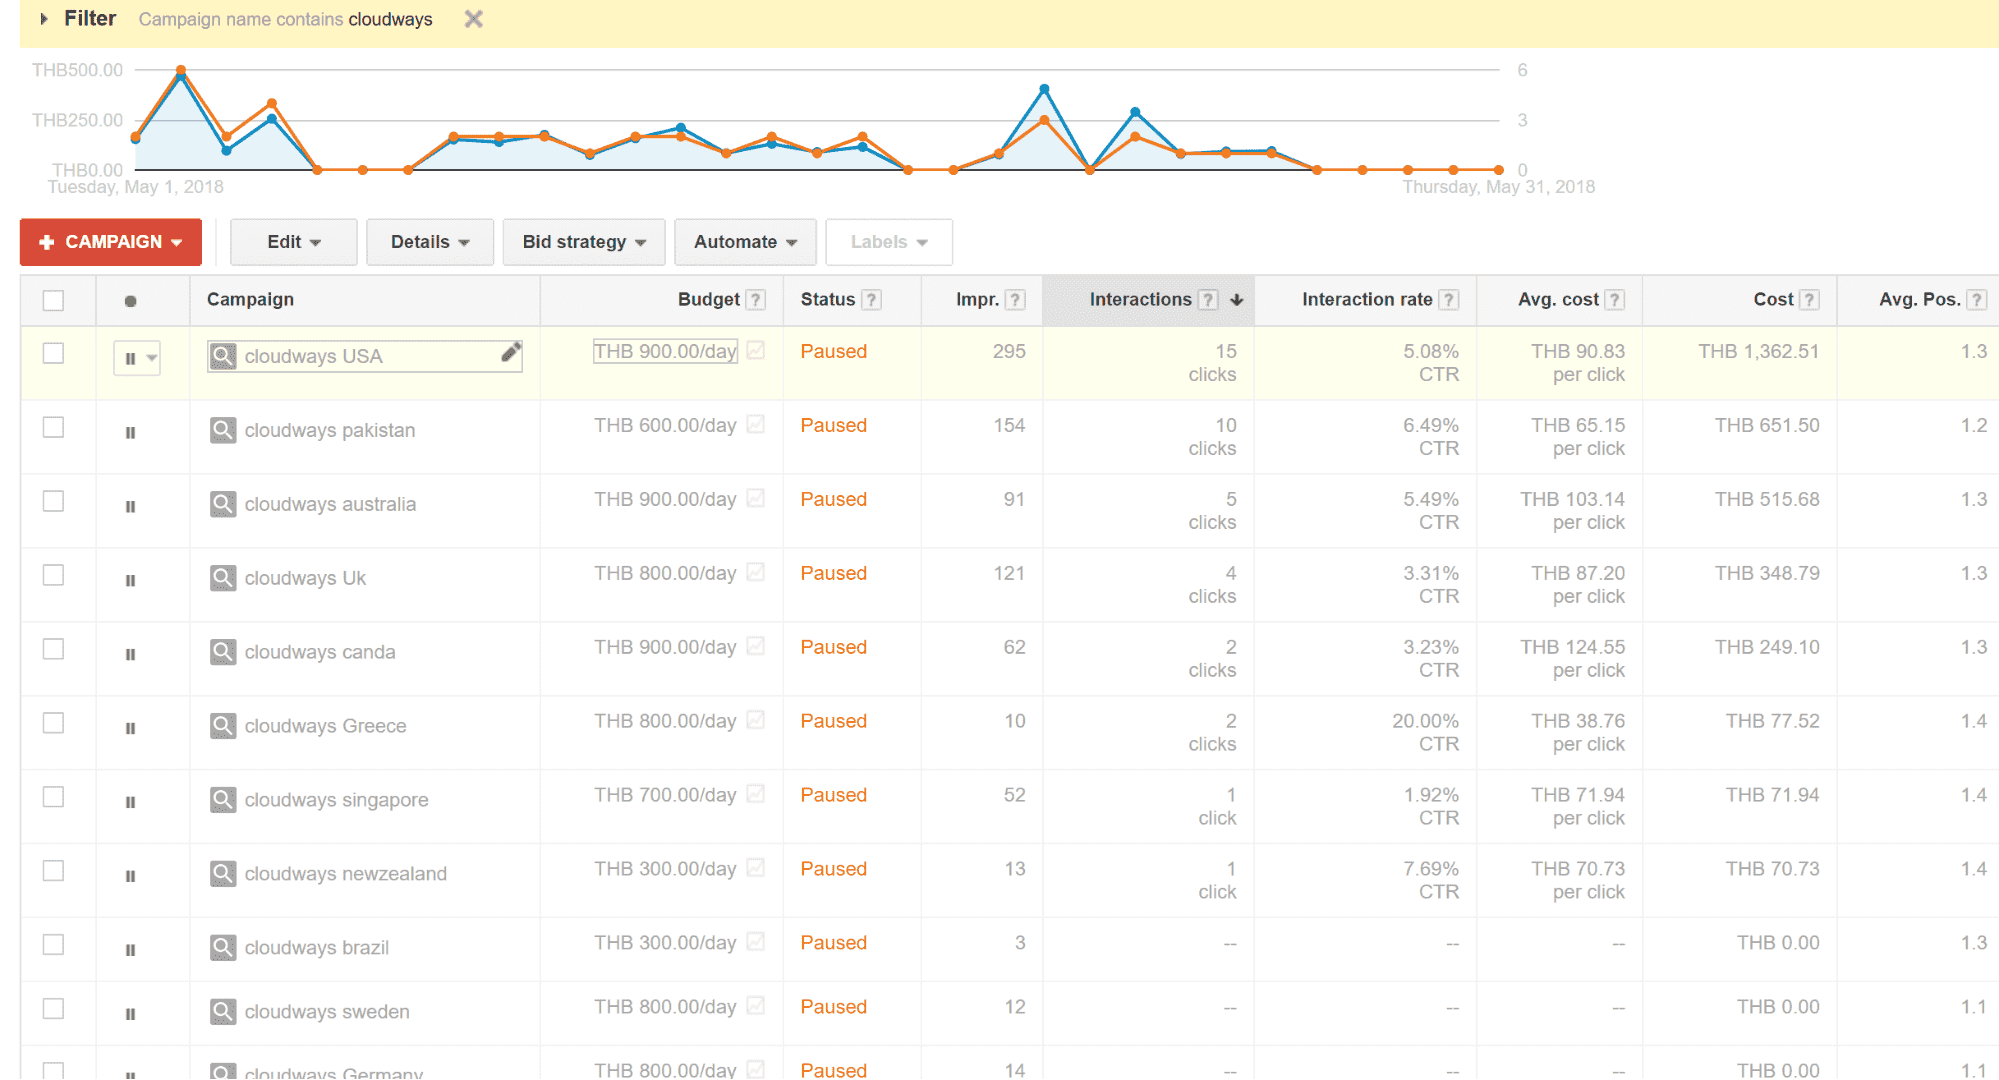This screenshot has height=1080, width=1999.
Task: Click the search campaign icon beside cloudways pakistan
Action: coord(223,430)
